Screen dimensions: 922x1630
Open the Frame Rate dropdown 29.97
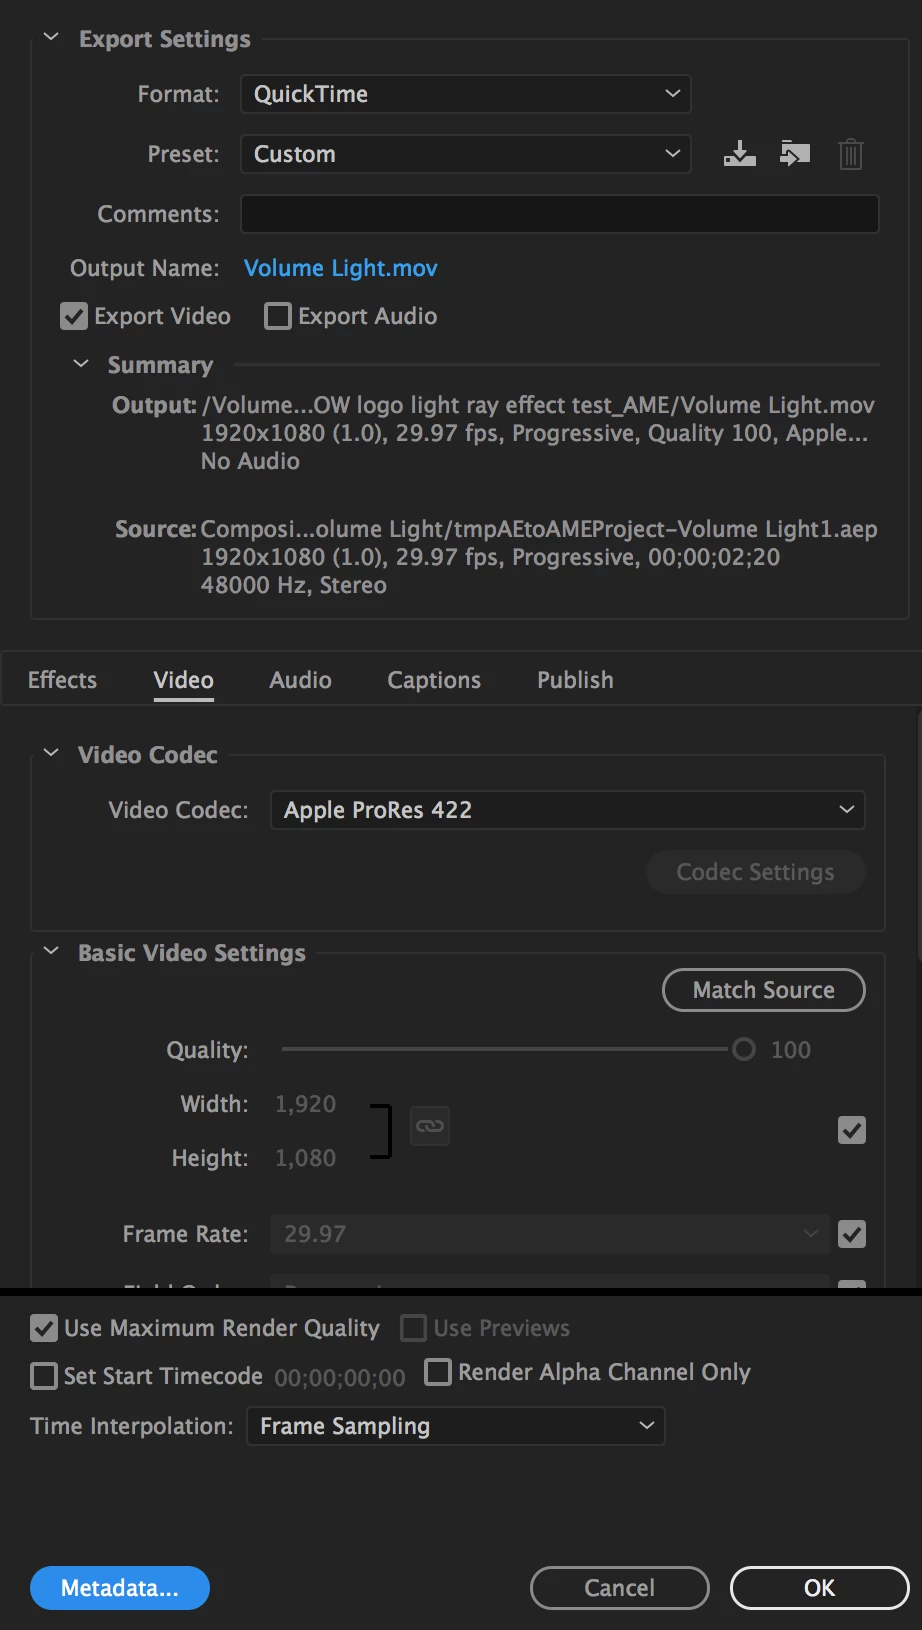click(x=550, y=1234)
